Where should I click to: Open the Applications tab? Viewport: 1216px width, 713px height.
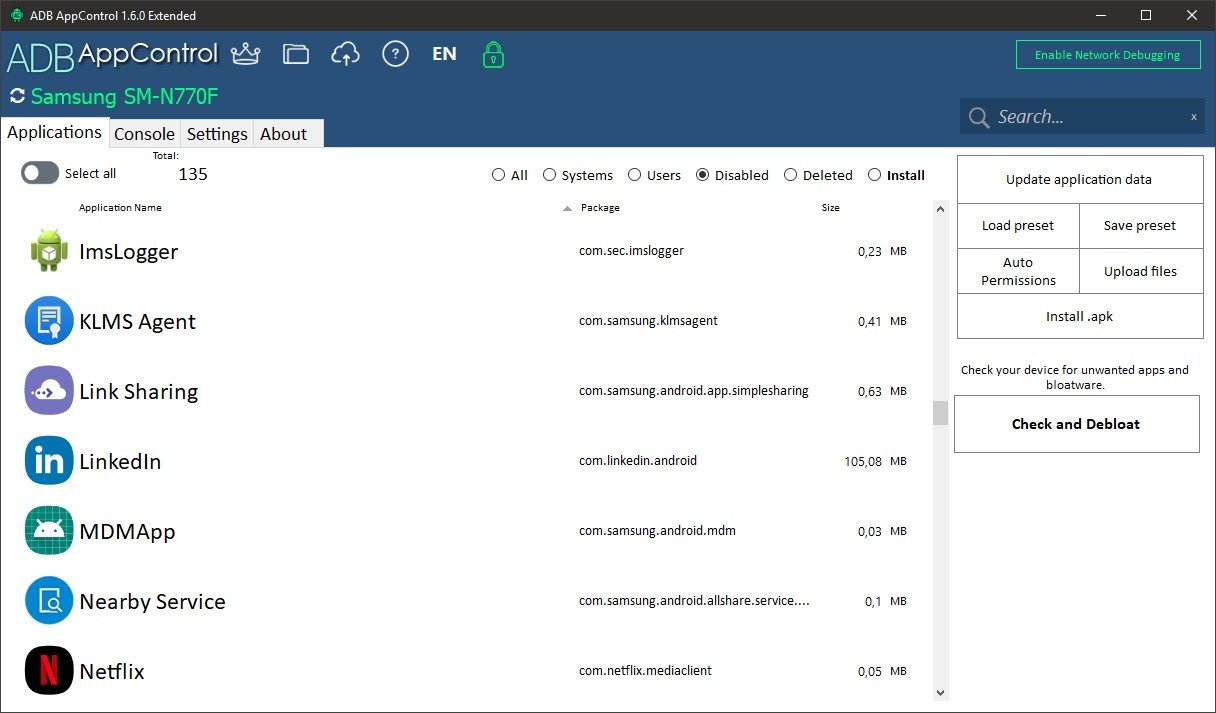55,132
